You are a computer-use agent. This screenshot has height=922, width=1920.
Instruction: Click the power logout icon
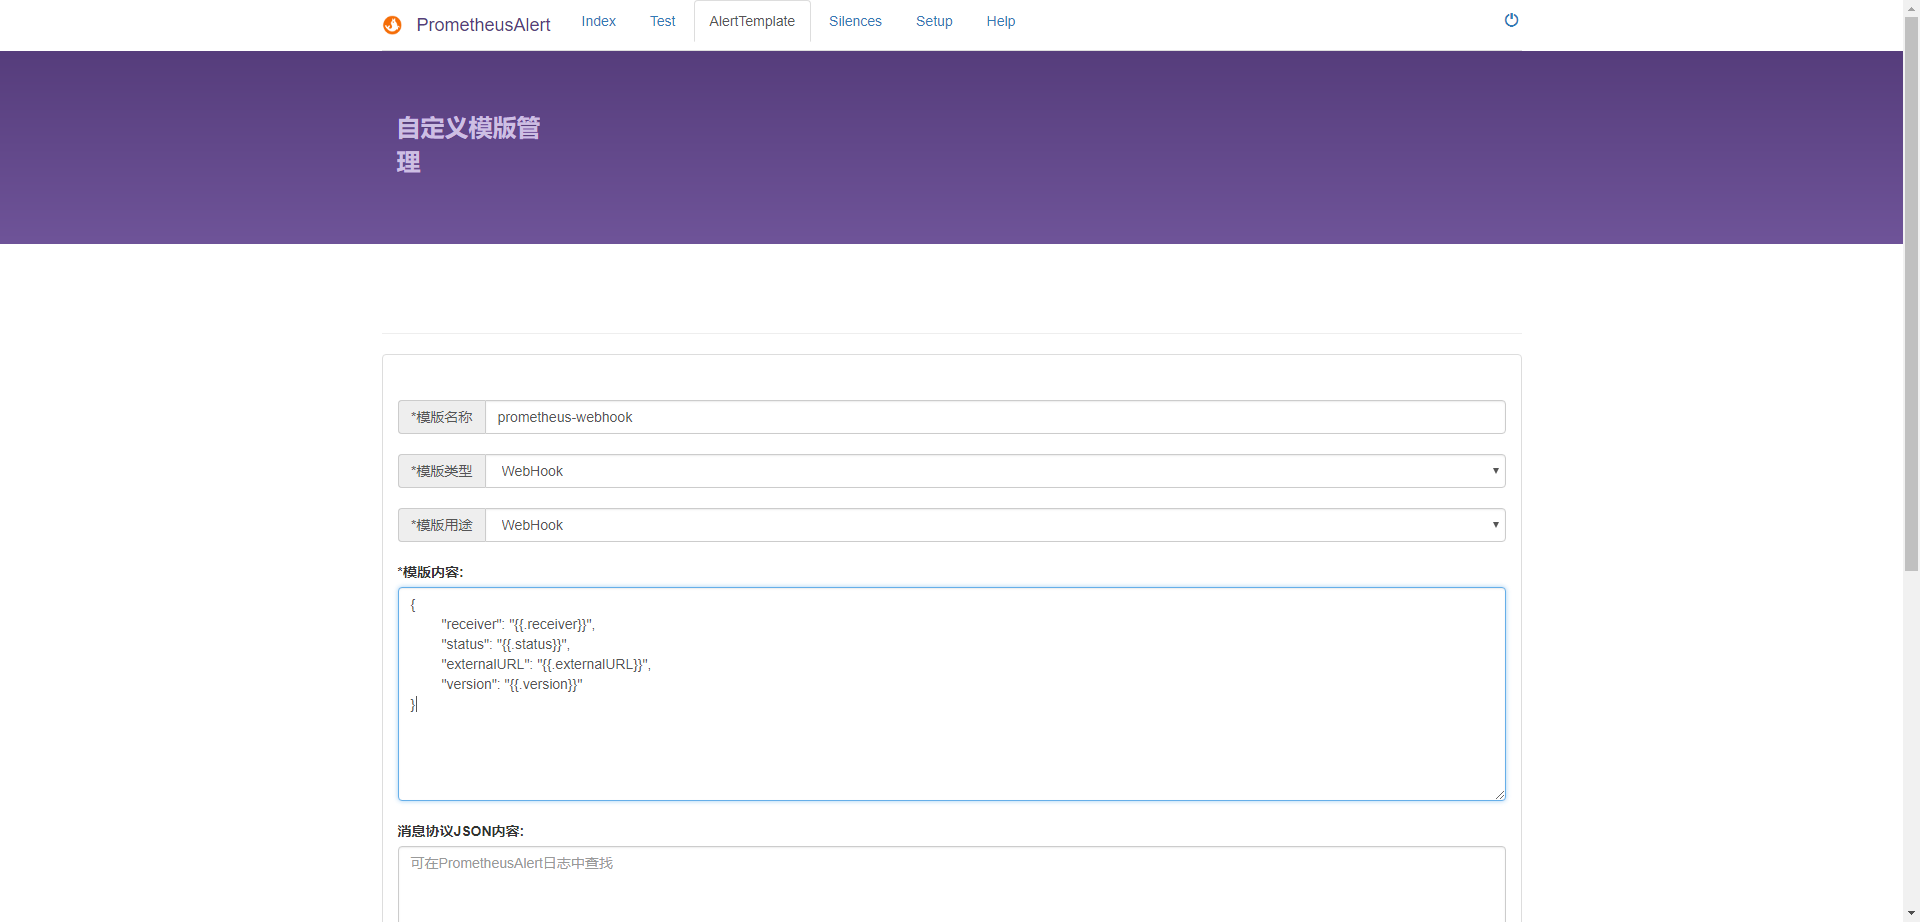(x=1511, y=20)
